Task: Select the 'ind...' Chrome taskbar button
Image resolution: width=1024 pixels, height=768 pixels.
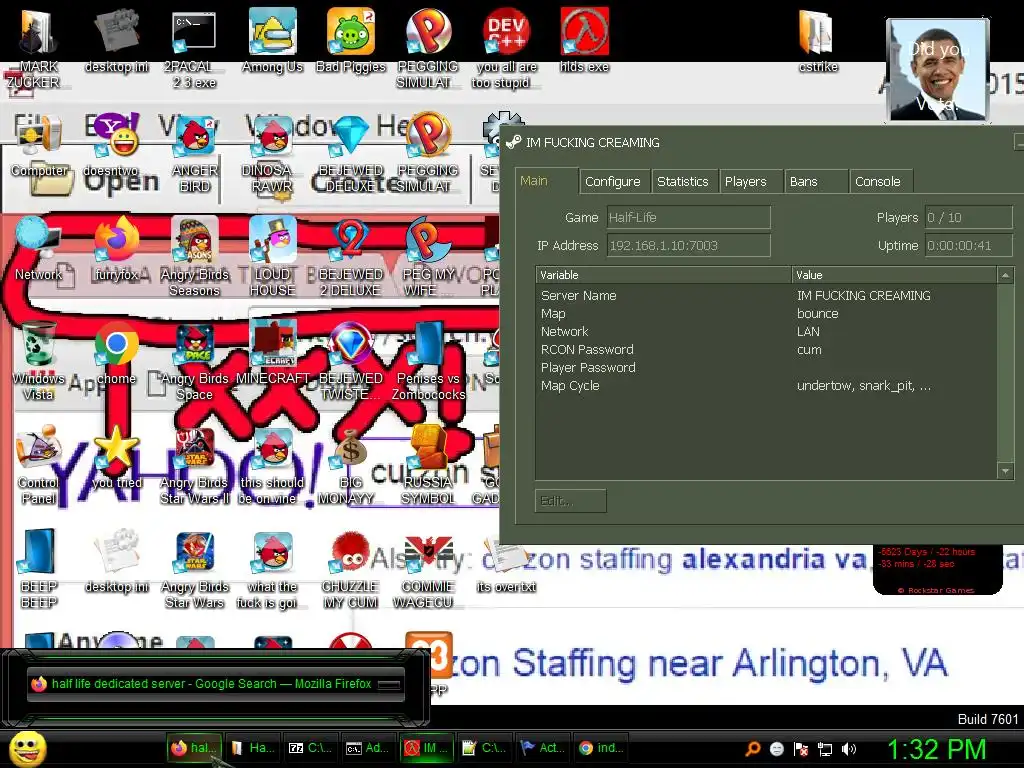Action: tap(603, 748)
